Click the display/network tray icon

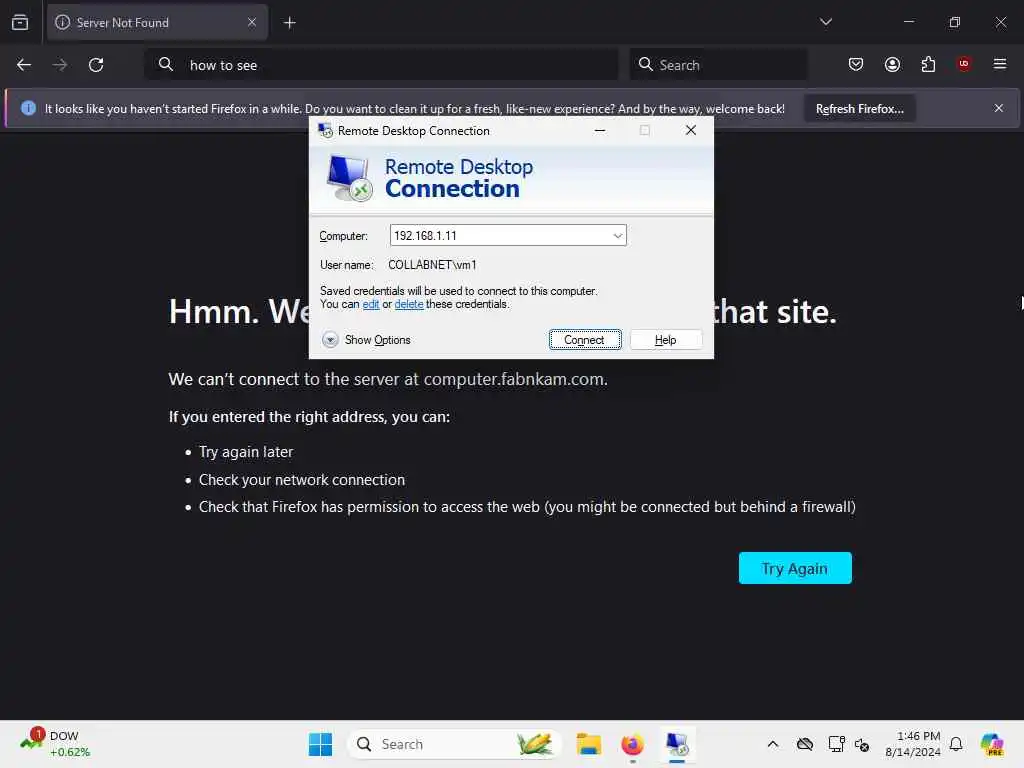(x=836, y=744)
